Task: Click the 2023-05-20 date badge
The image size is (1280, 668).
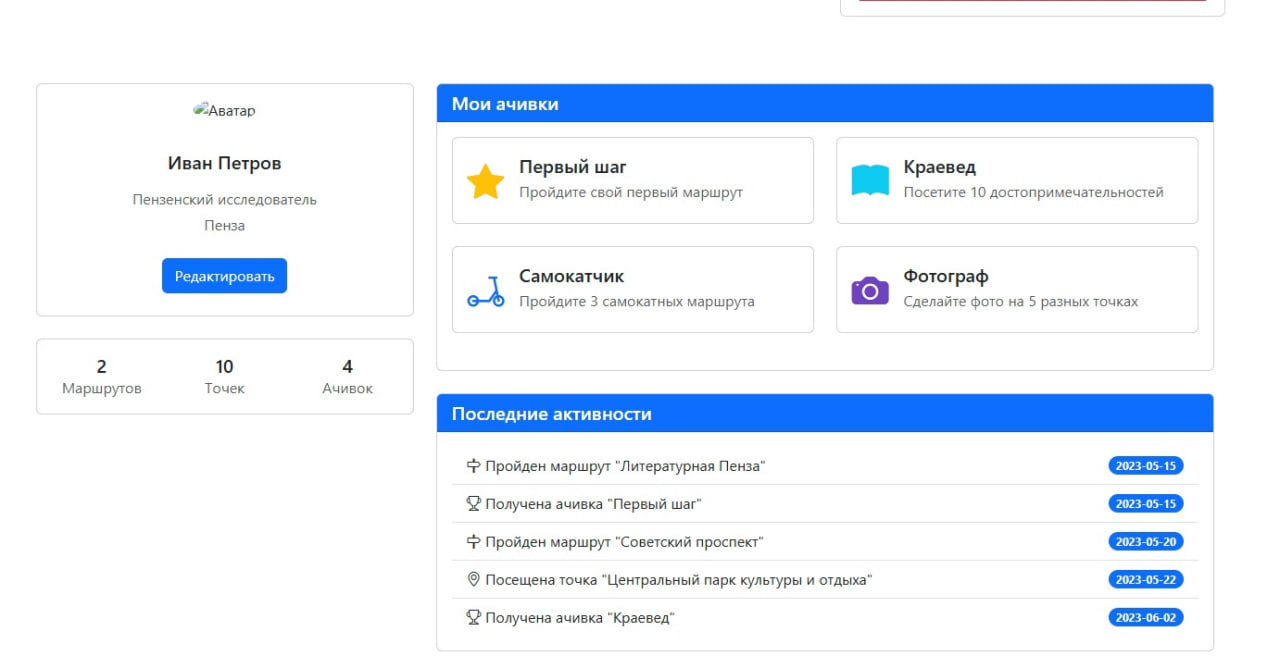Action: pos(1145,542)
